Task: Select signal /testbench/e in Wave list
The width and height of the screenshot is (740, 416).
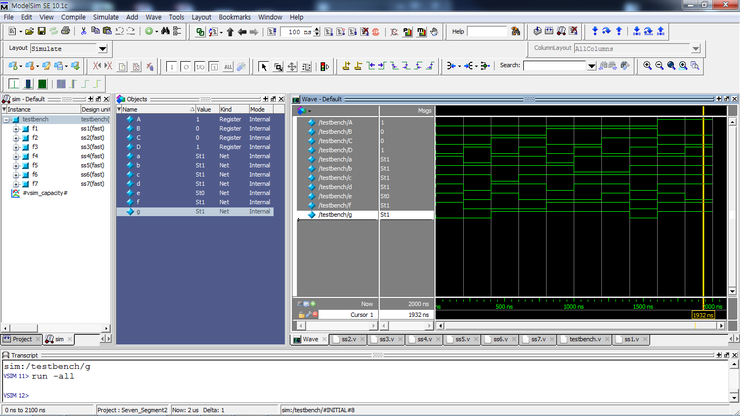Action: 337,196
